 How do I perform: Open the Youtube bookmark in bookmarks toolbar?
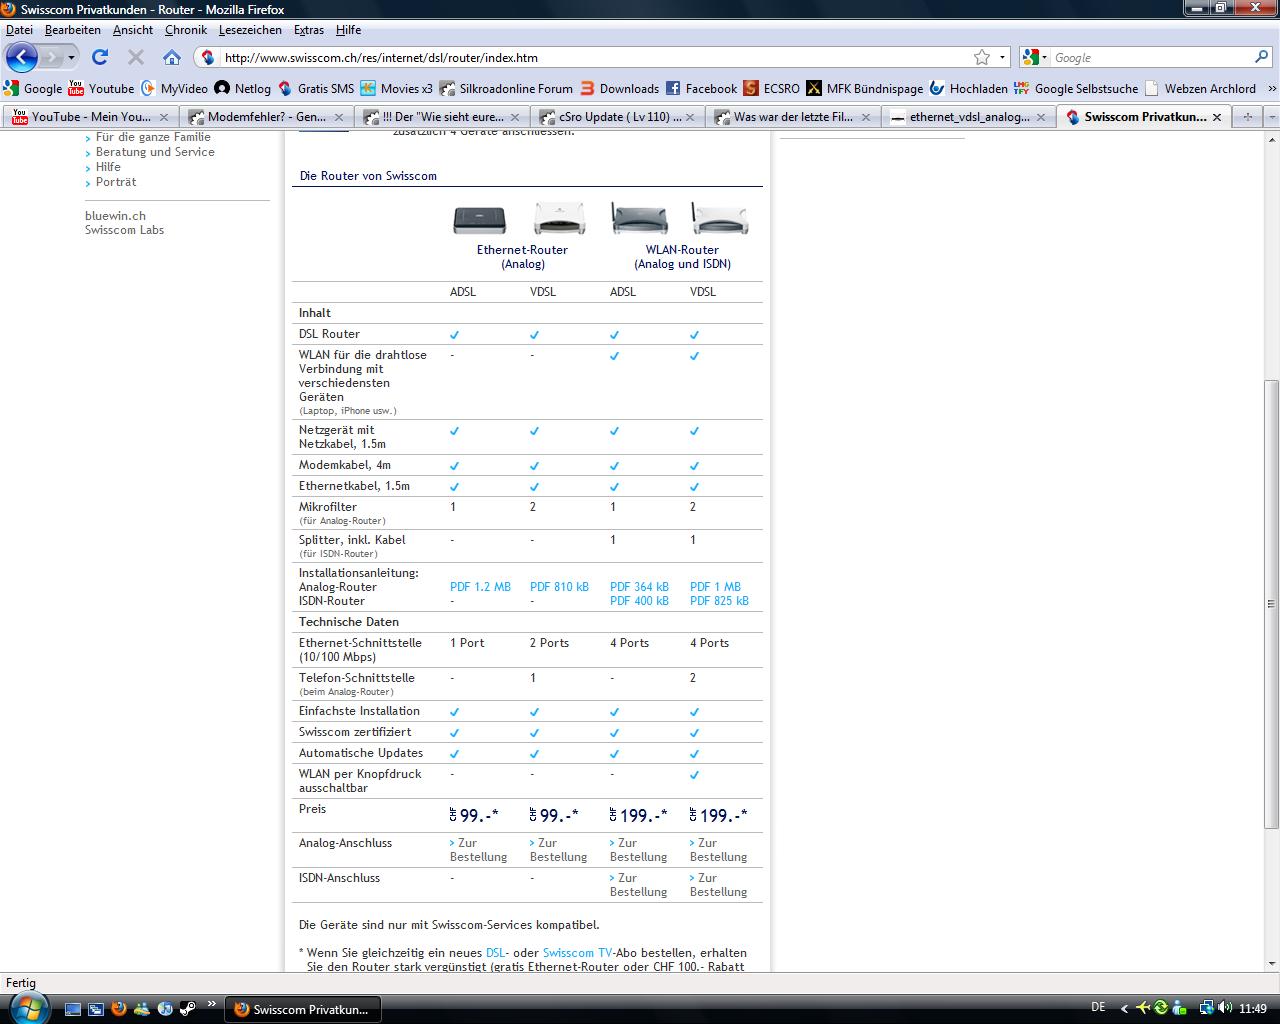pyautogui.click(x=100, y=88)
